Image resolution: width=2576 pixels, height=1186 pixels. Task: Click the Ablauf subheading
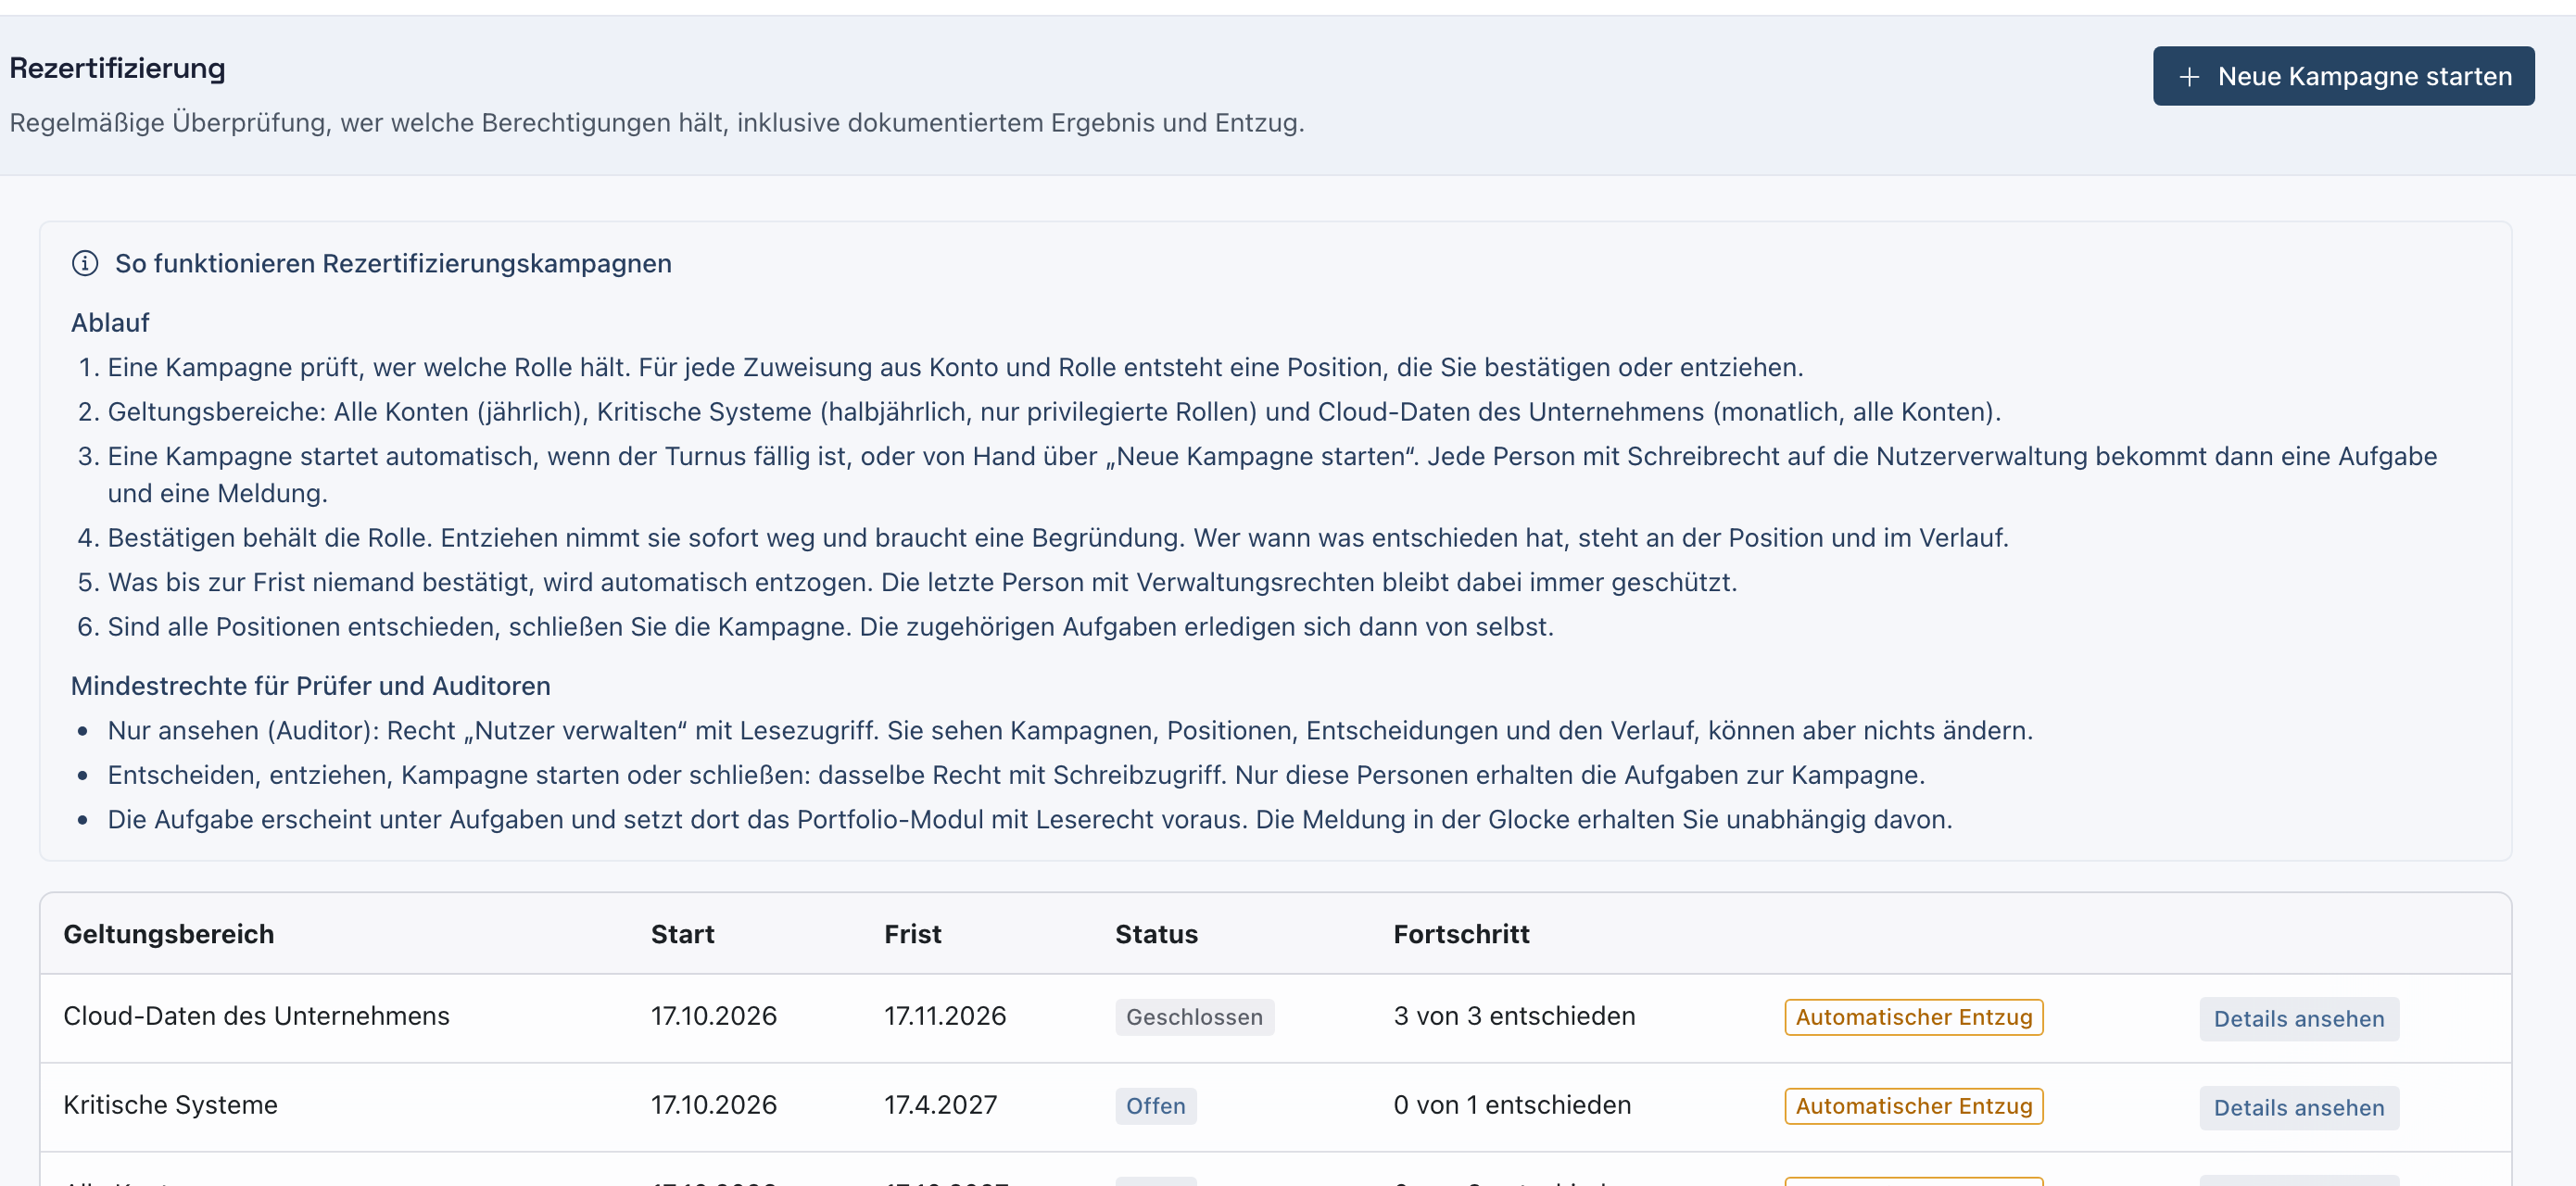point(110,323)
